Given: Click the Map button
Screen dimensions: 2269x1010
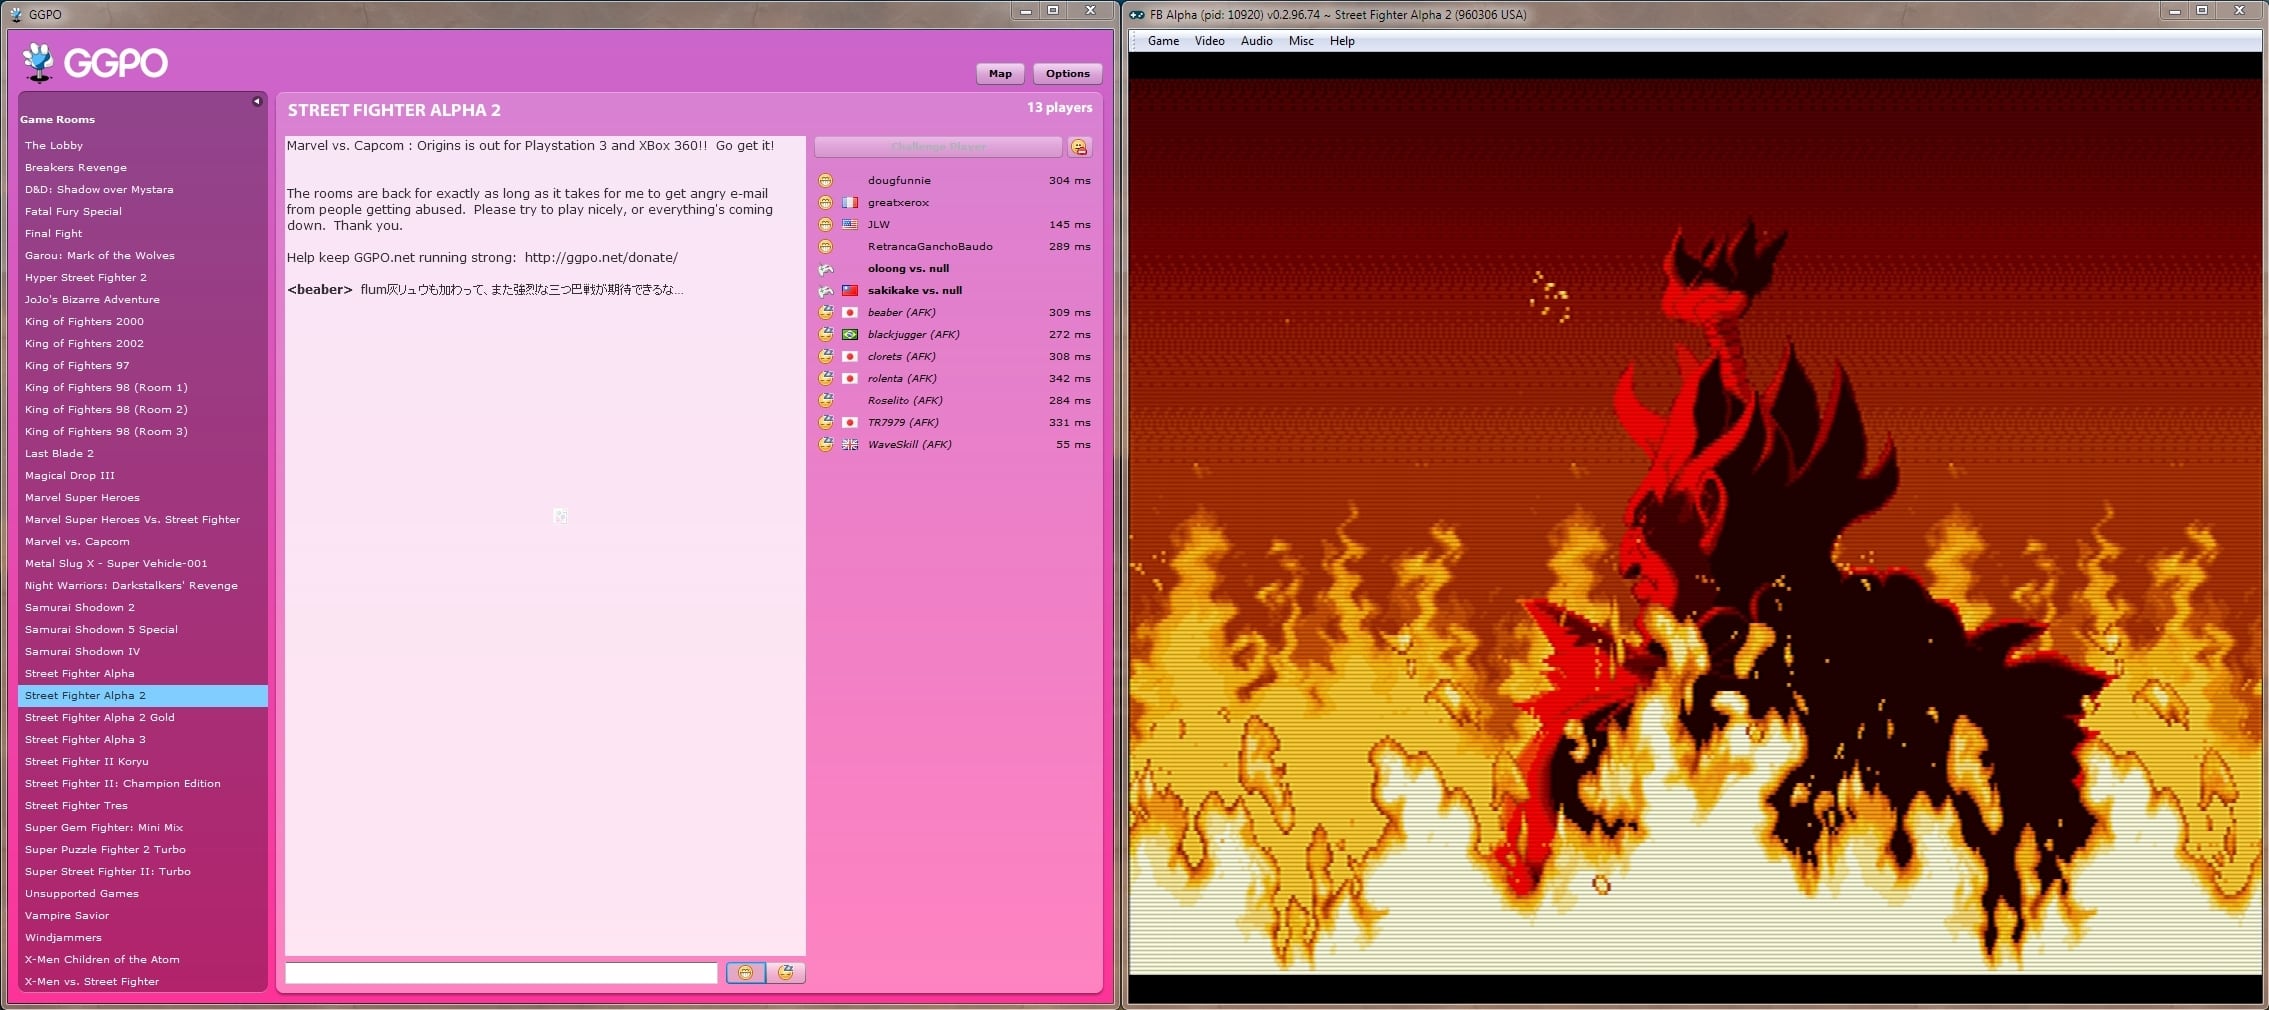Looking at the screenshot, I should pos(1000,73).
